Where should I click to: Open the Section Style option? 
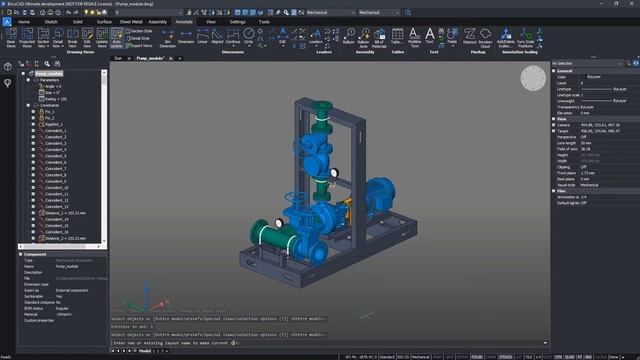139,31
